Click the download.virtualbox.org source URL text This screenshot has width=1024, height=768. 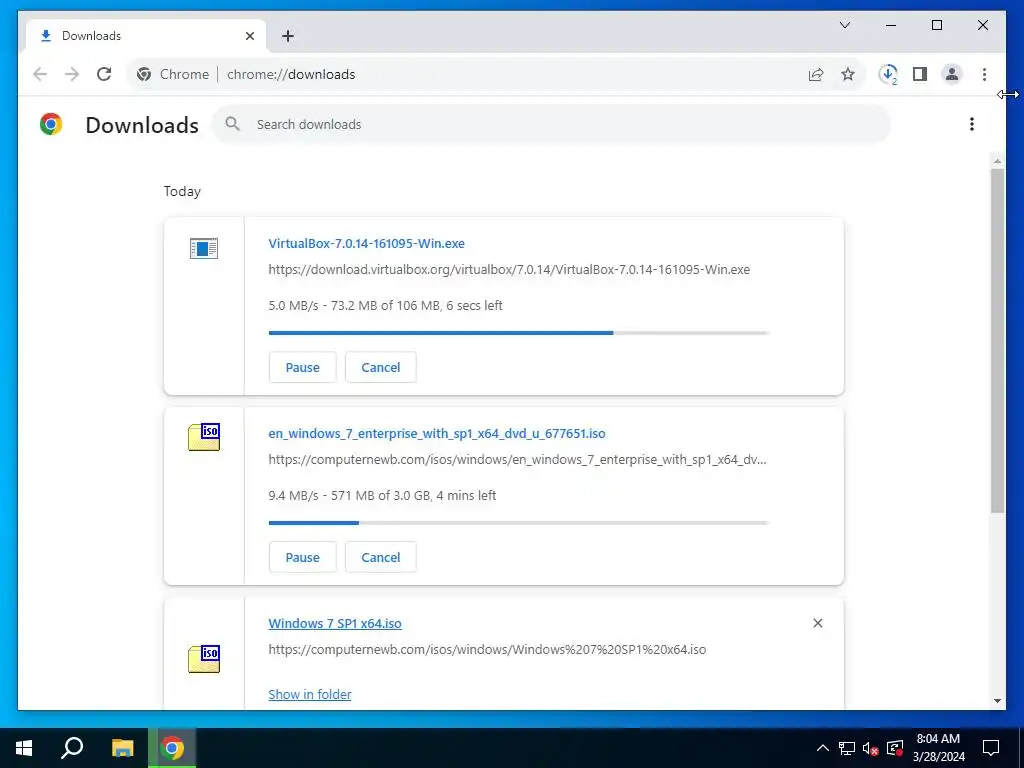coord(509,270)
